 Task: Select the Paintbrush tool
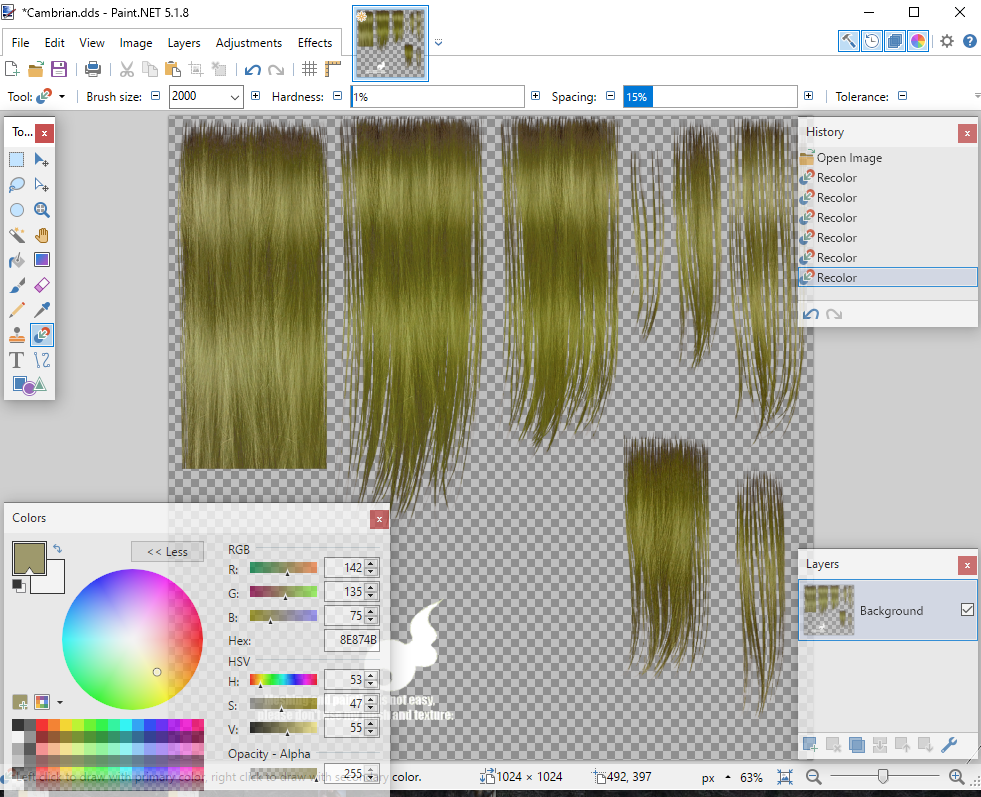(17, 285)
